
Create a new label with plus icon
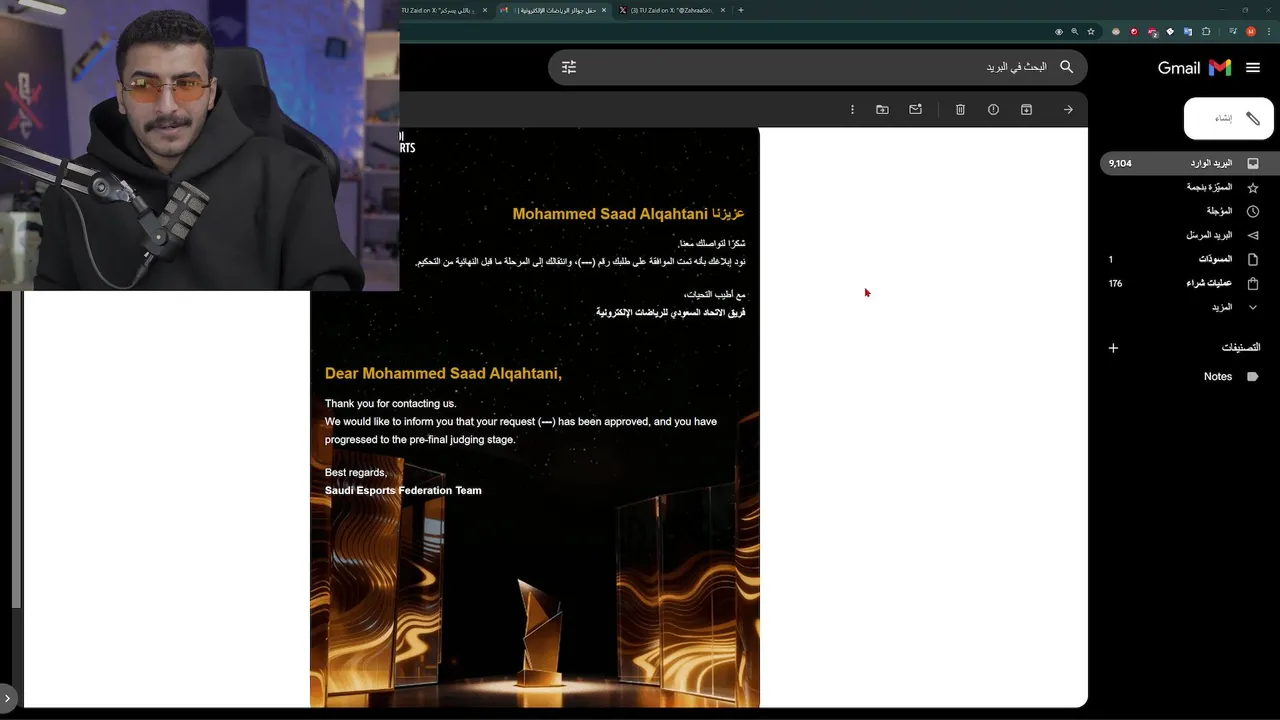[x=1113, y=348]
